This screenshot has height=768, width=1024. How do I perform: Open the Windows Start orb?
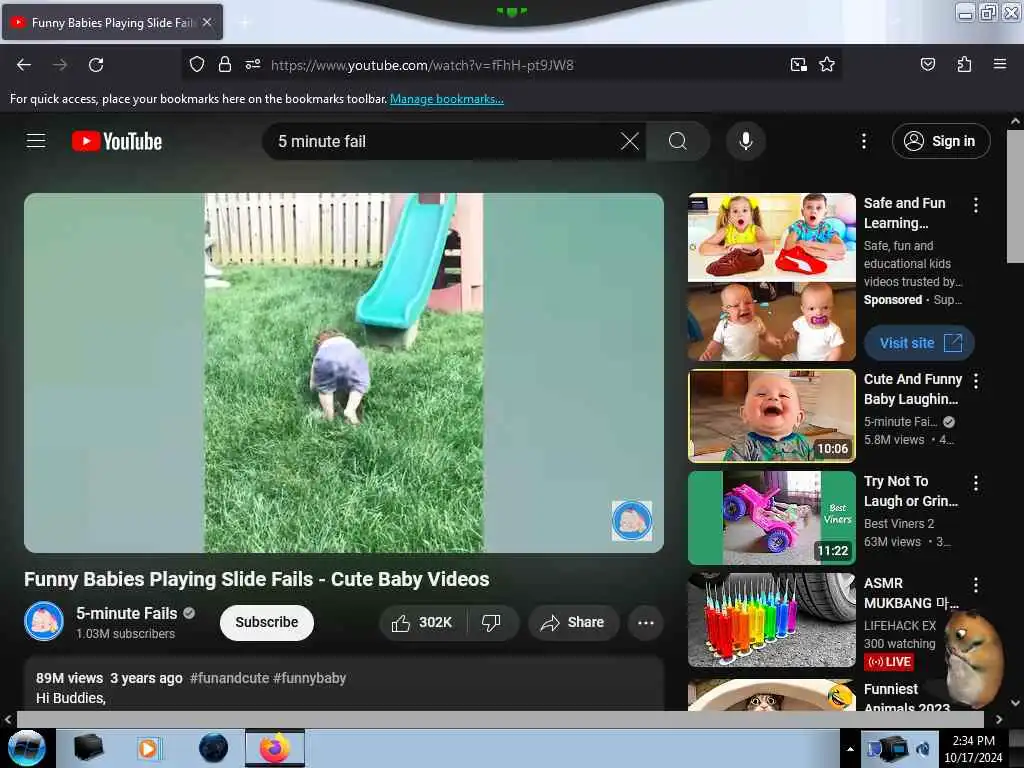[26, 748]
